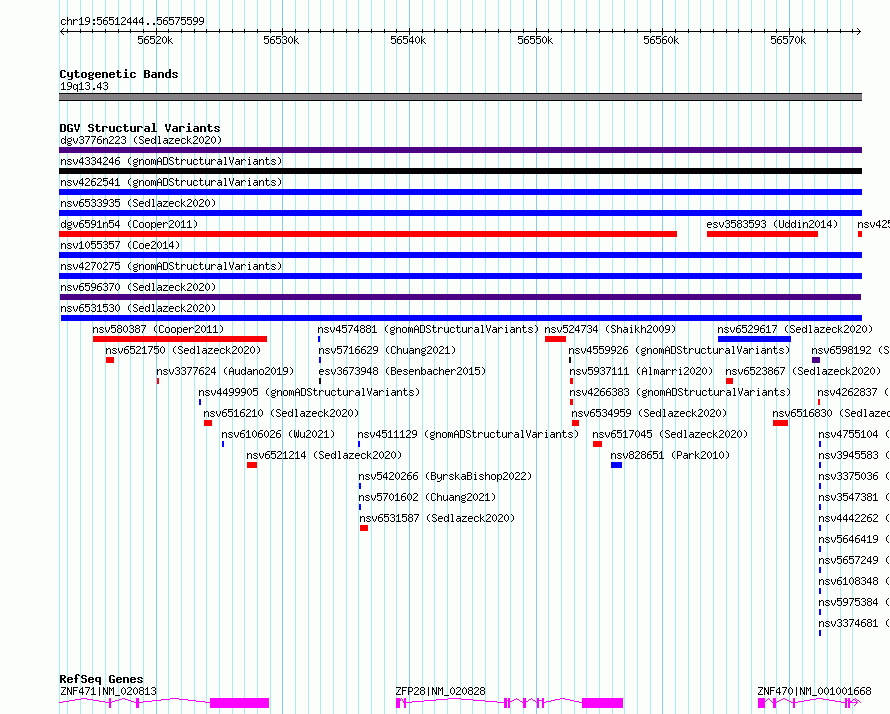Open variant nsv6531587 (Sedlazeck2020) label
The width and height of the screenshot is (890, 714).
click(x=437, y=518)
